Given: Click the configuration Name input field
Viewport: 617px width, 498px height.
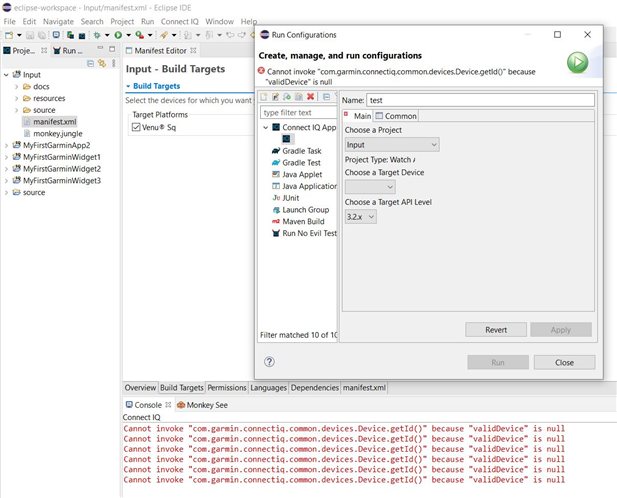Looking at the screenshot, I should click(x=480, y=100).
